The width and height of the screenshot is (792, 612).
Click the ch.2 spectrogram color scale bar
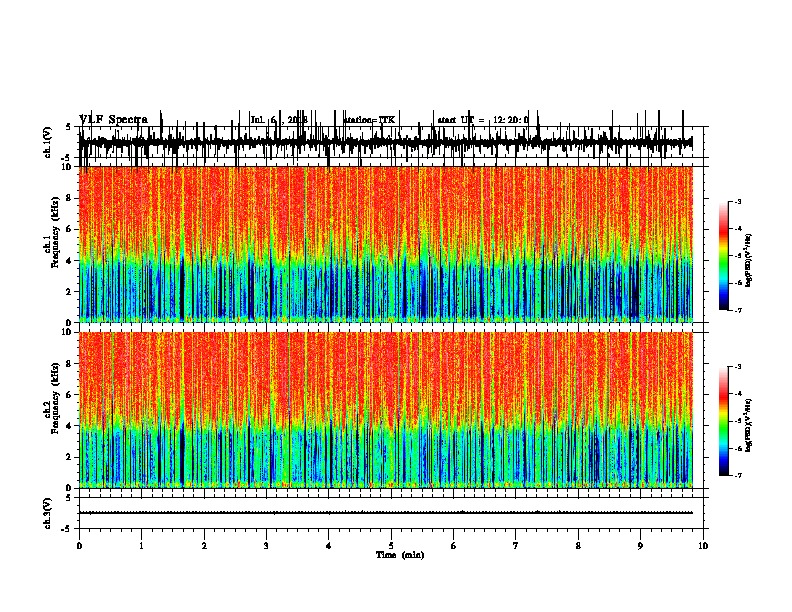point(724,421)
